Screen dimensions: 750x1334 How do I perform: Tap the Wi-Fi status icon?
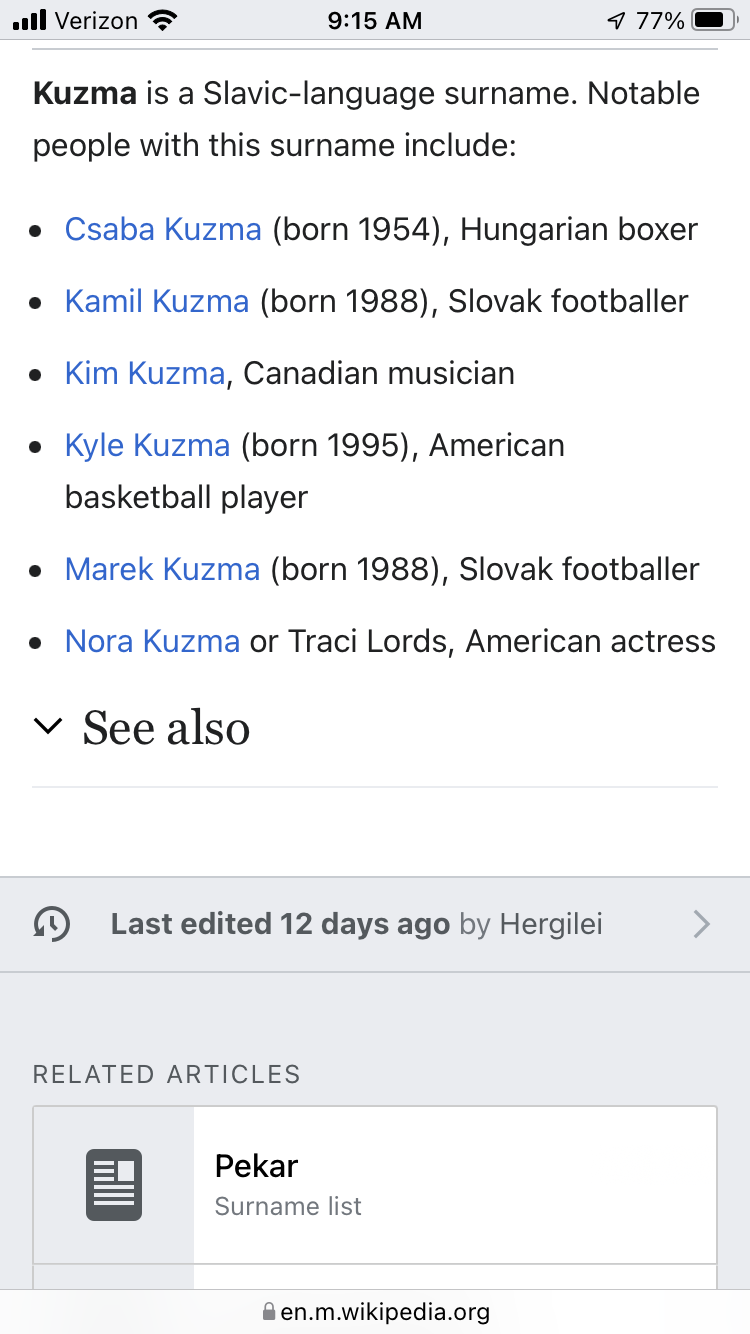tap(160, 20)
